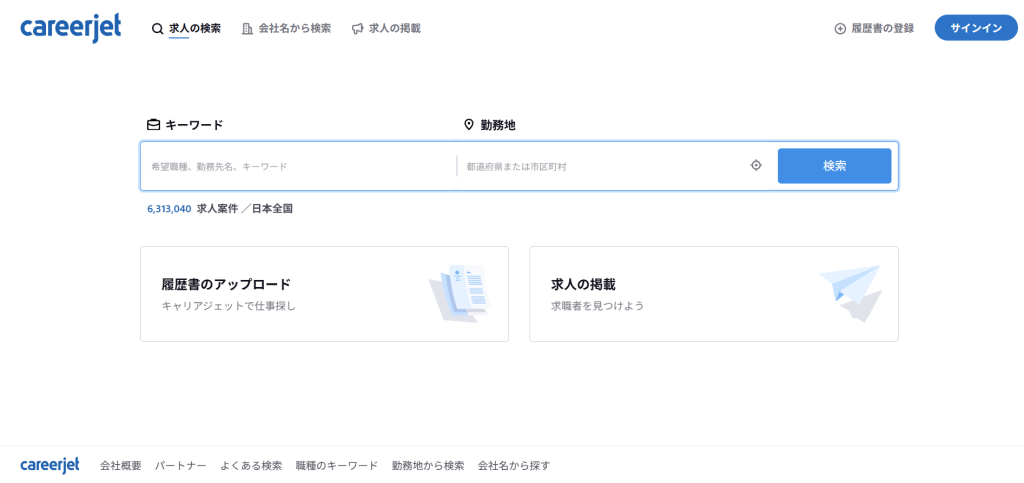The image size is (1024, 483).
Task: Click the サインイン button
Action: tap(975, 28)
